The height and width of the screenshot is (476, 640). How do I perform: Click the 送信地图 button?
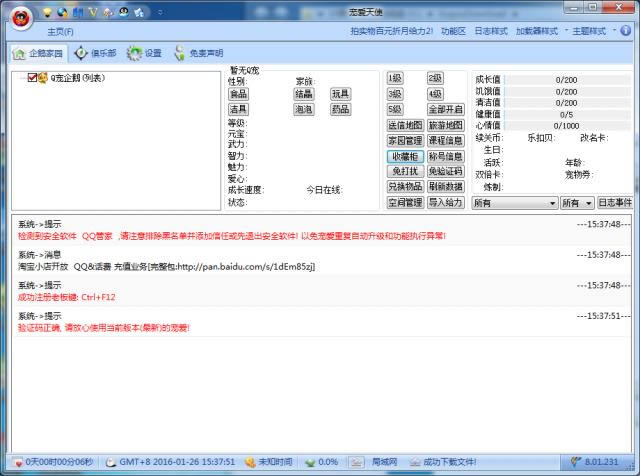coord(405,125)
